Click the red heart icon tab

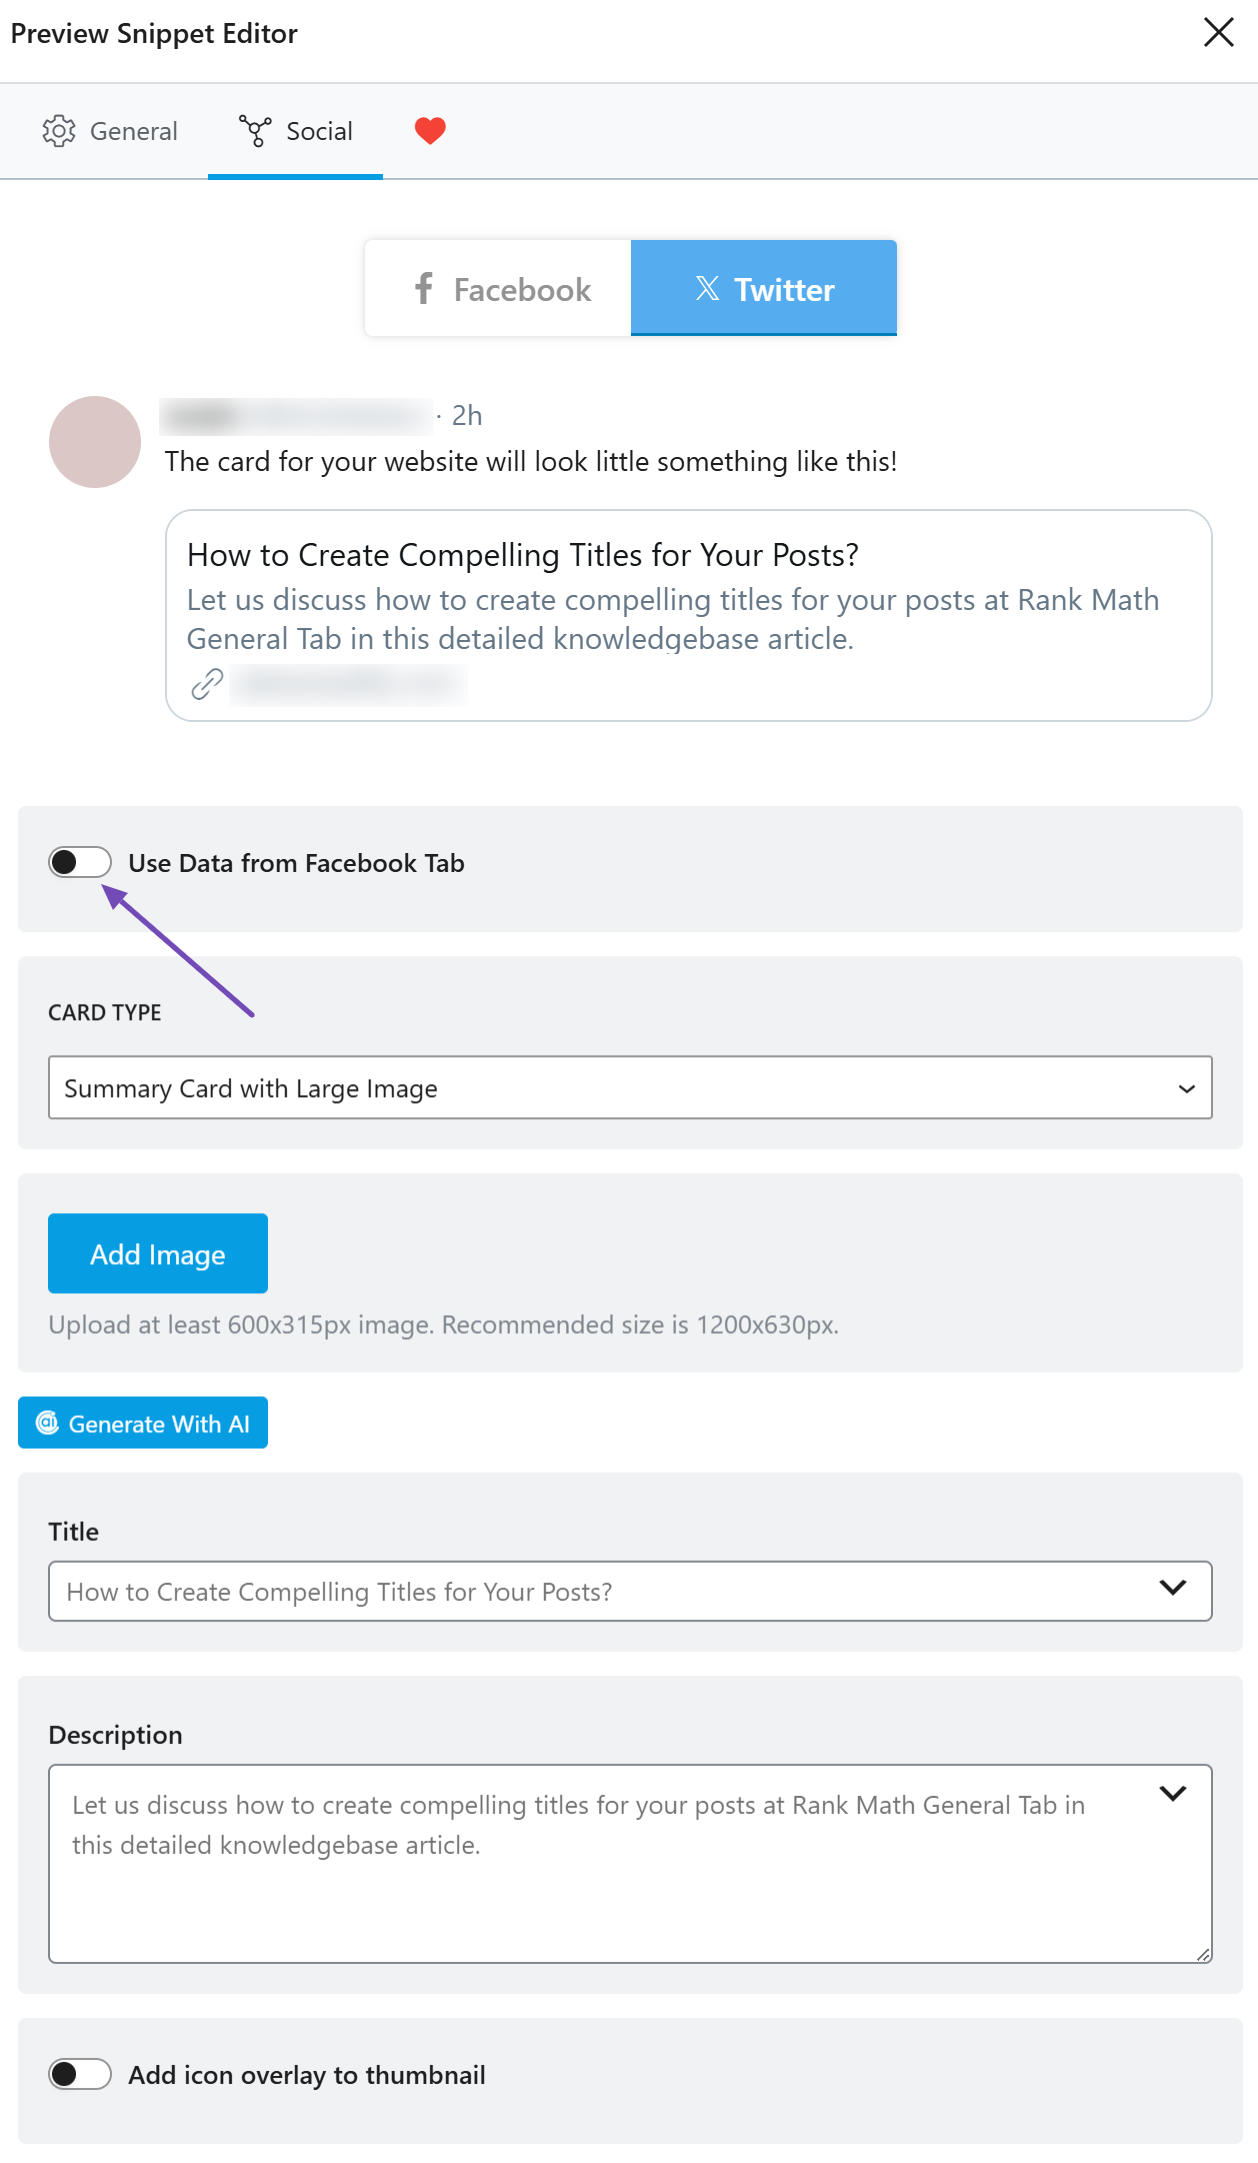430,131
